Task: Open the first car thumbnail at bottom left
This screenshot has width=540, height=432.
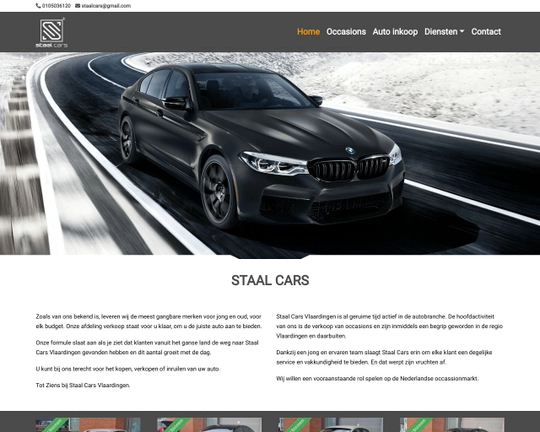Action: pos(88,425)
